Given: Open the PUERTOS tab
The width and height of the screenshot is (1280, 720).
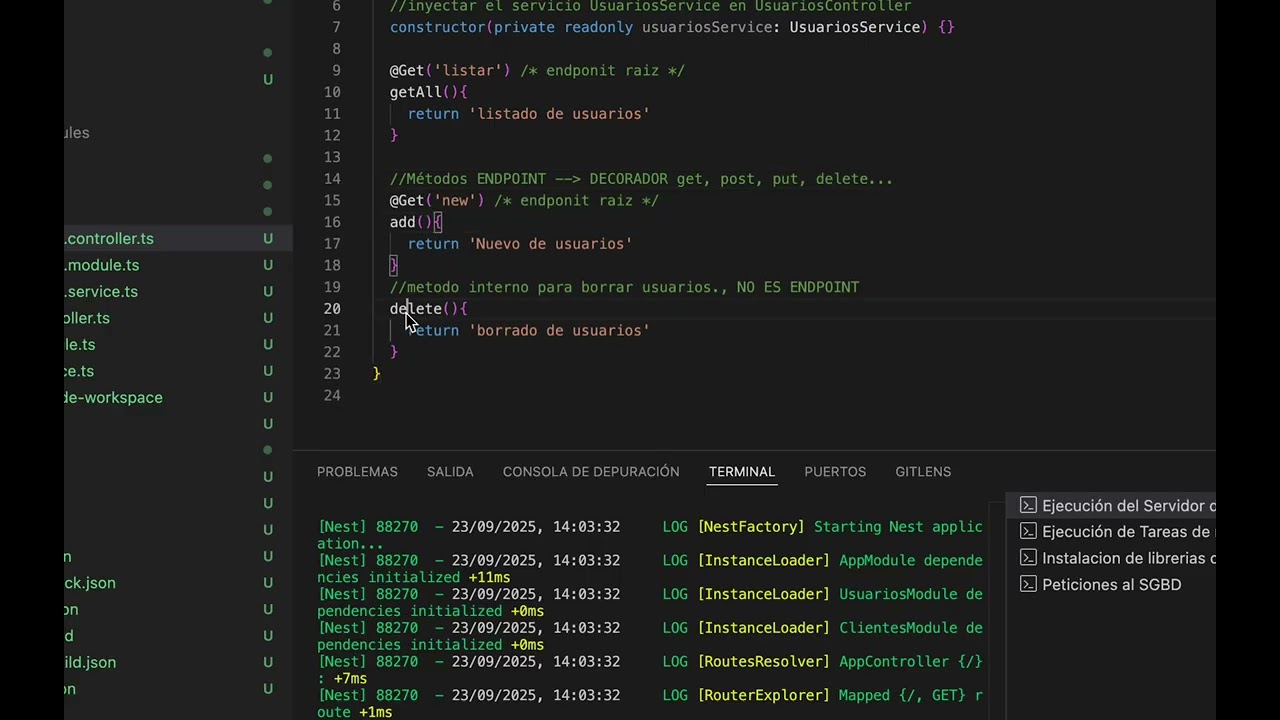Looking at the screenshot, I should coord(835,472).
